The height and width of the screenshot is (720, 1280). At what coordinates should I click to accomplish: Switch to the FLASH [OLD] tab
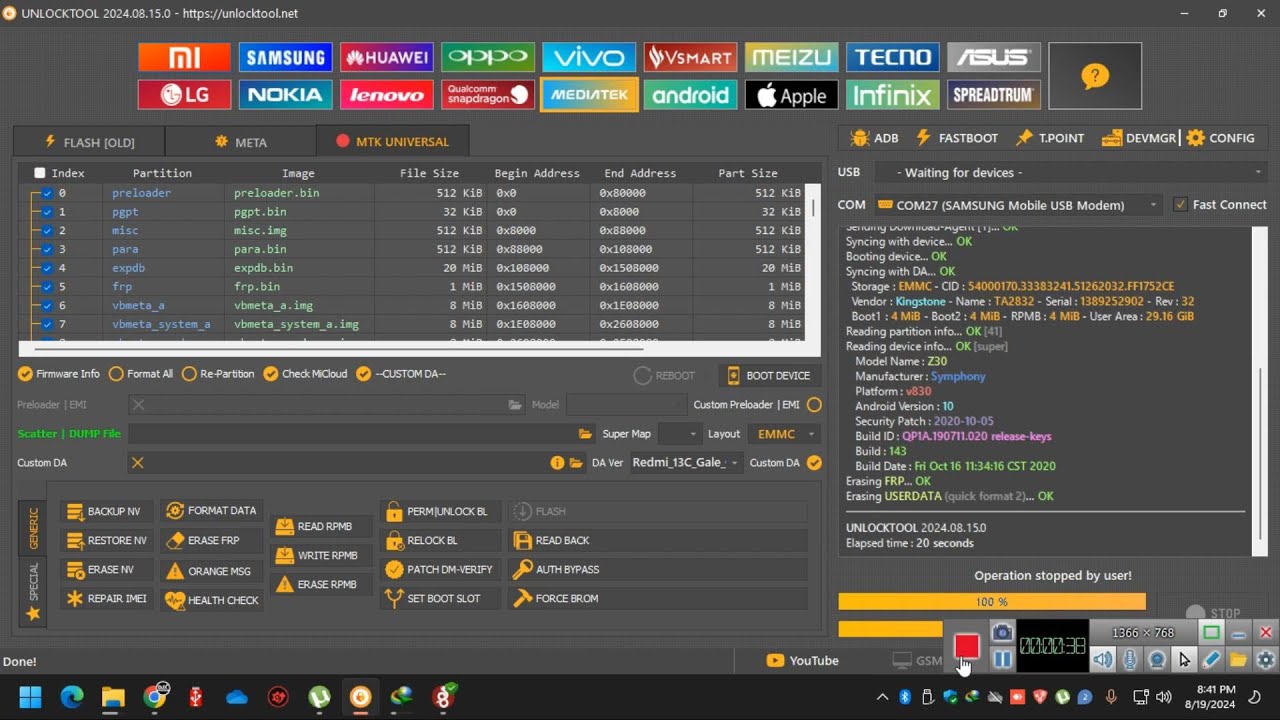[x=89, y=142]
